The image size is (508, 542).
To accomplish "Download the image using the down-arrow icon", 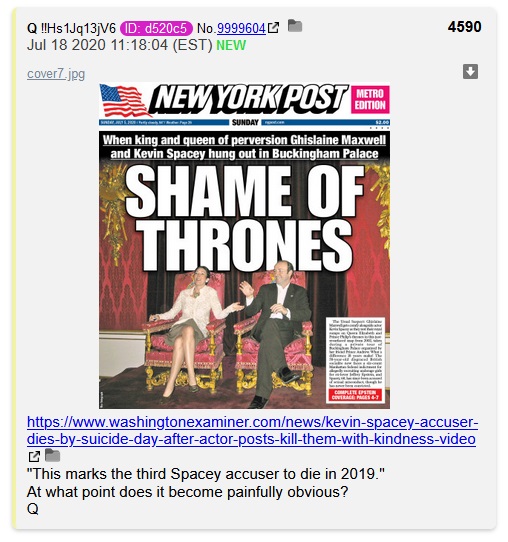I will tap(470, 72).
